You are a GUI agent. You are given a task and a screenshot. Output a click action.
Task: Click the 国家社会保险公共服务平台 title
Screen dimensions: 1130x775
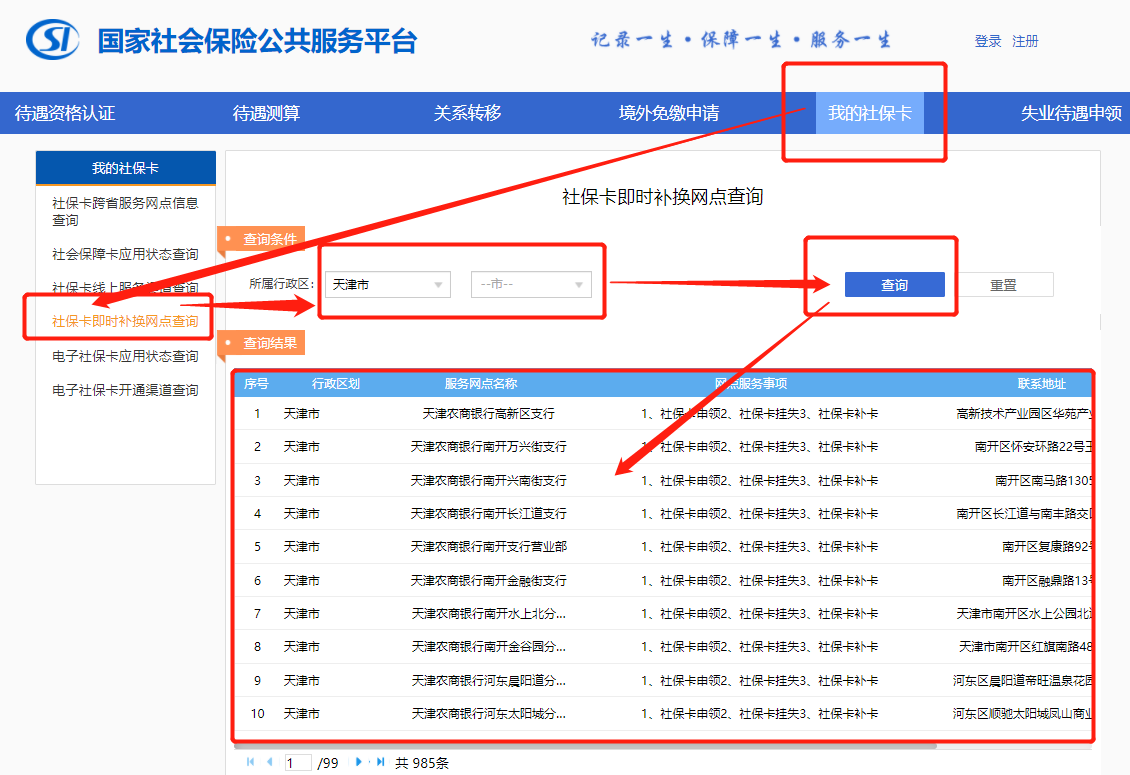257,41
